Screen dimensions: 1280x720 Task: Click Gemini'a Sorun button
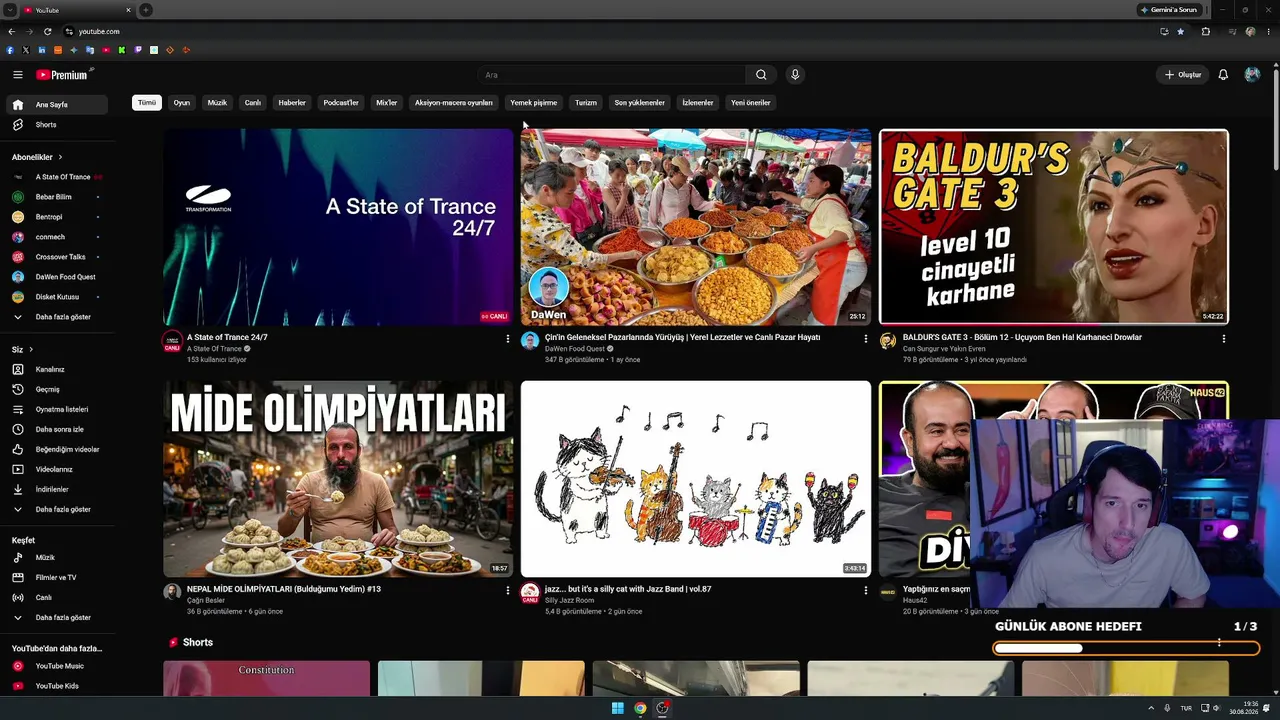(x=1169, y=10)
